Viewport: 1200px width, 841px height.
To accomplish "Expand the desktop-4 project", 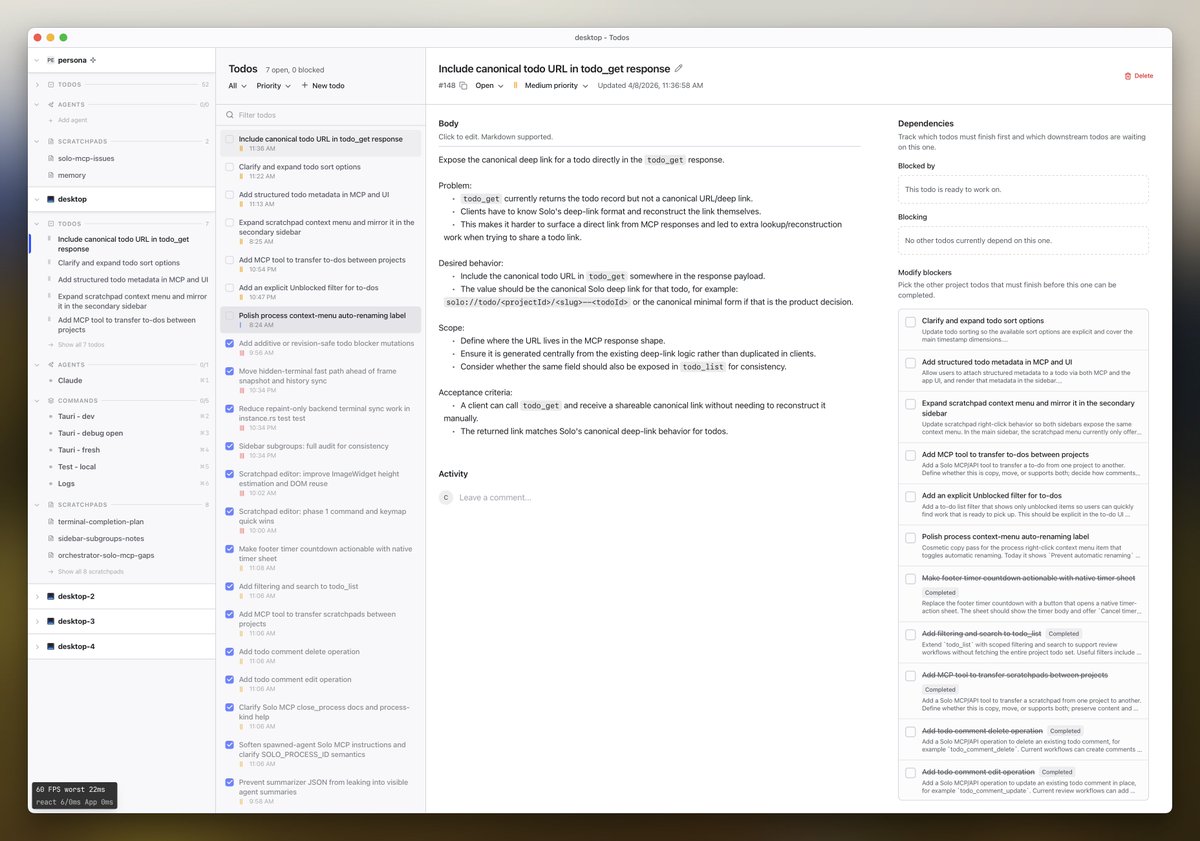I will point(37,646).
